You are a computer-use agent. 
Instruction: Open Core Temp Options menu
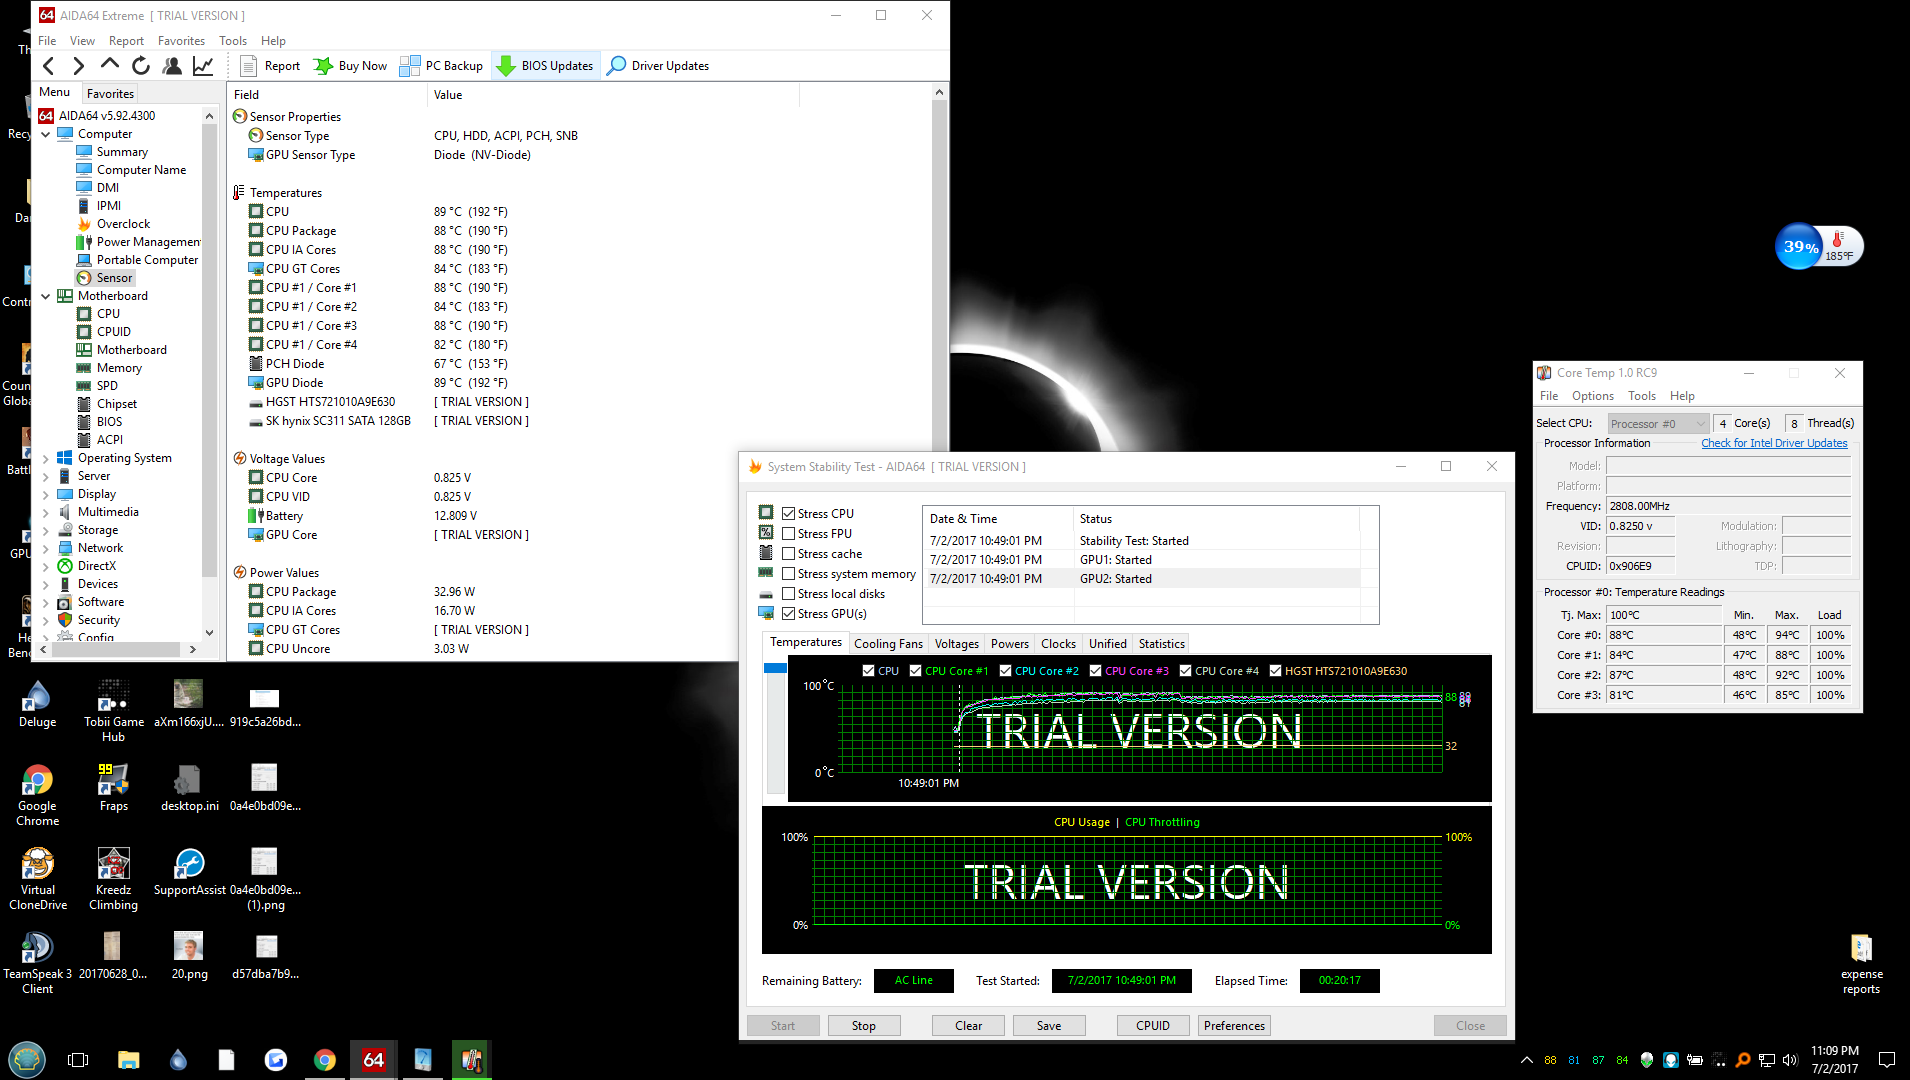point(1592,396)
